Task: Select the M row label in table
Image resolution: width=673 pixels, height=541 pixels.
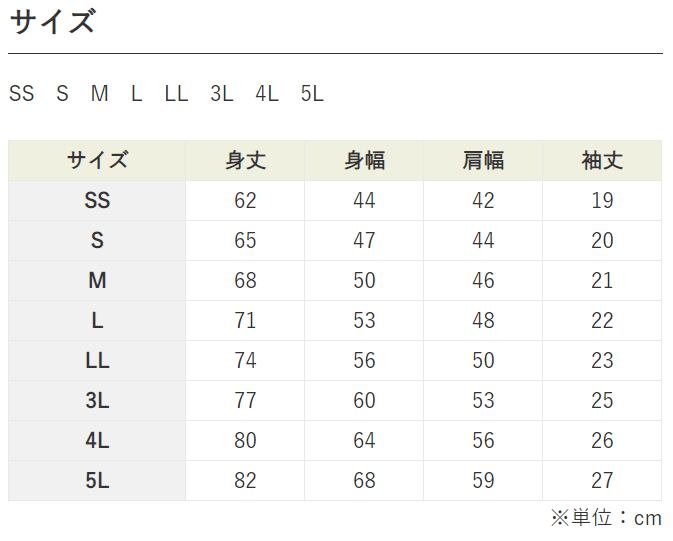Action: [x=97, y=281]
